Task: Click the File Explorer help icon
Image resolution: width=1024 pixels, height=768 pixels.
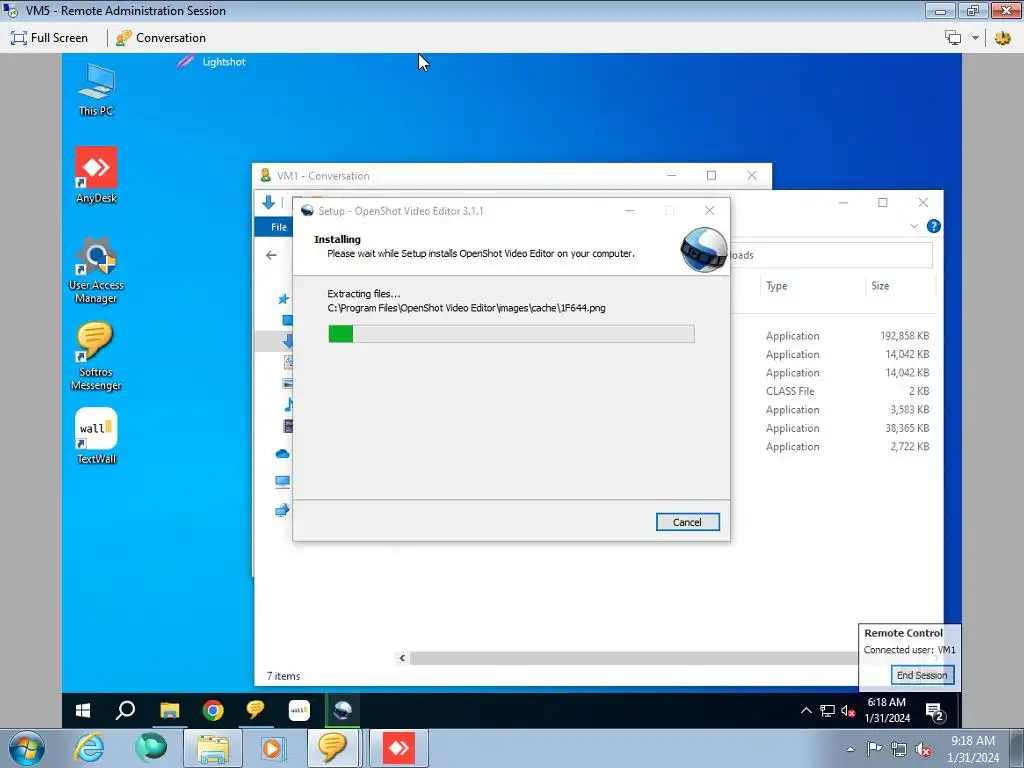Action: [933, 226]
